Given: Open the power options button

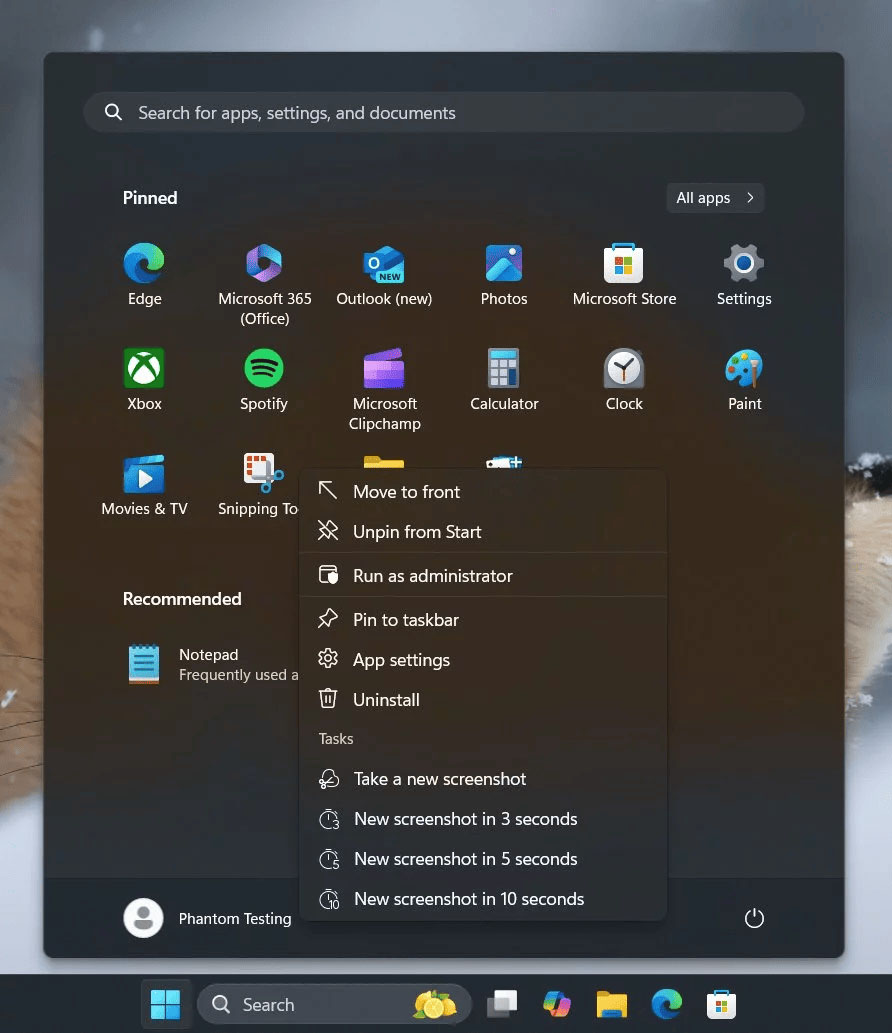Looking at the screenshot, I should 754,918.
